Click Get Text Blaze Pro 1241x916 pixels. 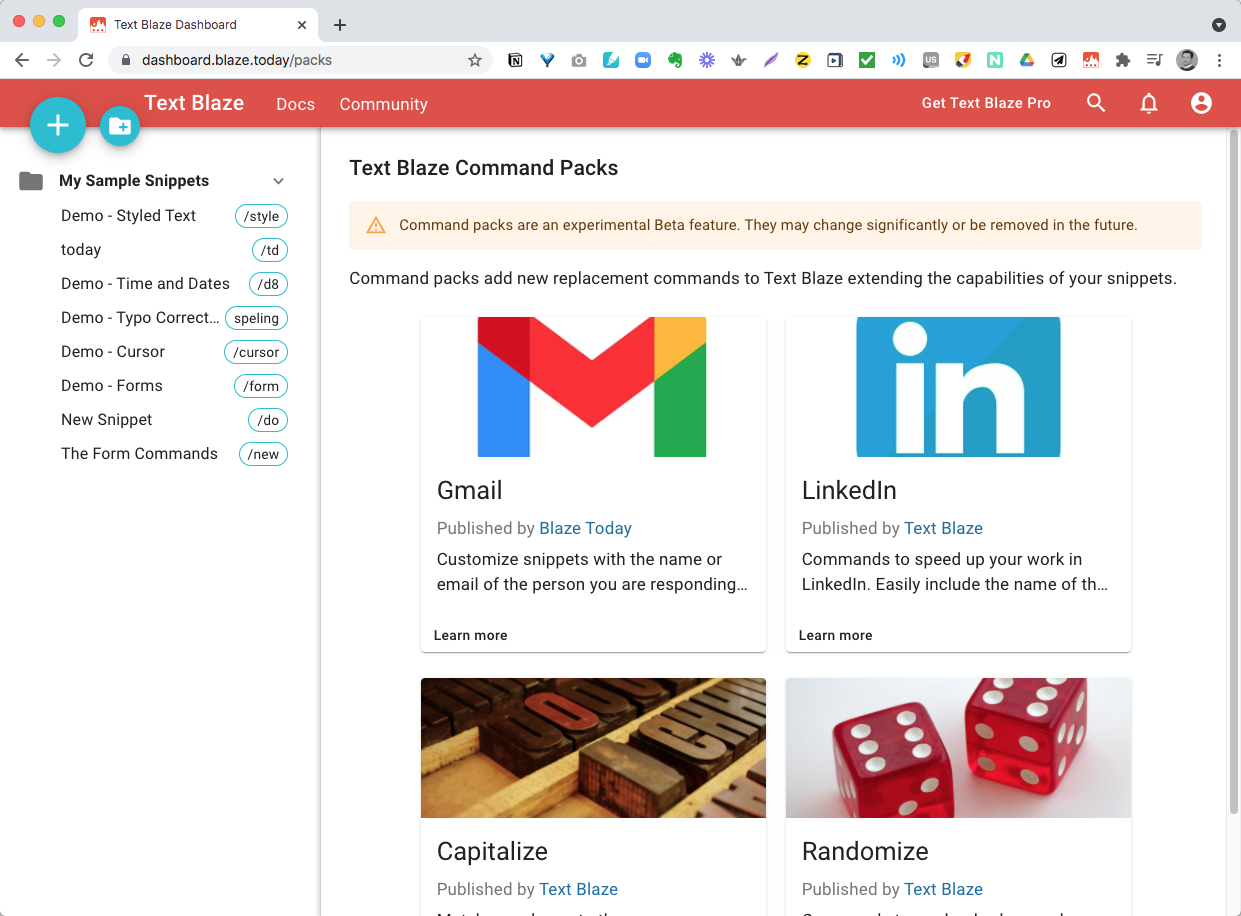(986, 103)
